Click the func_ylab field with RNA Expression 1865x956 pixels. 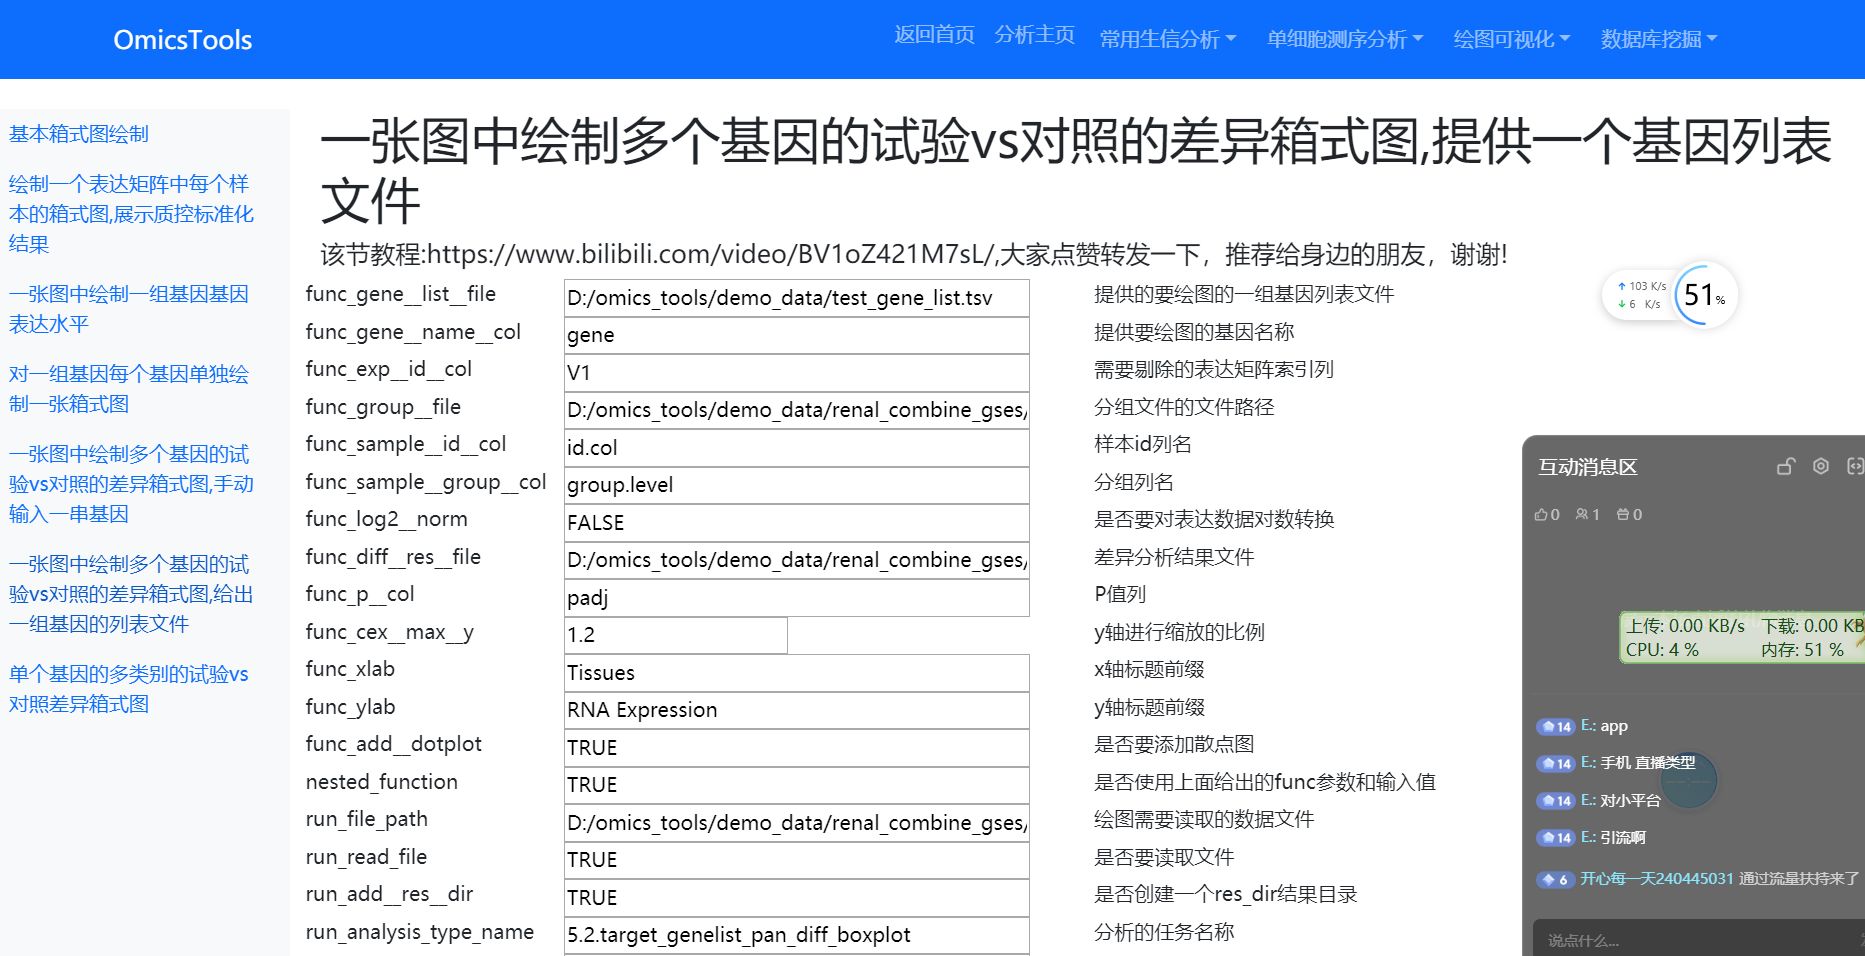(797, 710)
